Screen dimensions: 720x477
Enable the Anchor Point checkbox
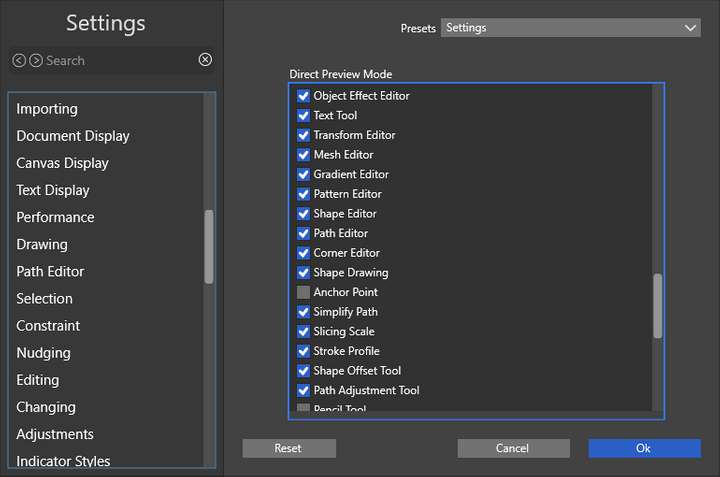pos(303,292)
